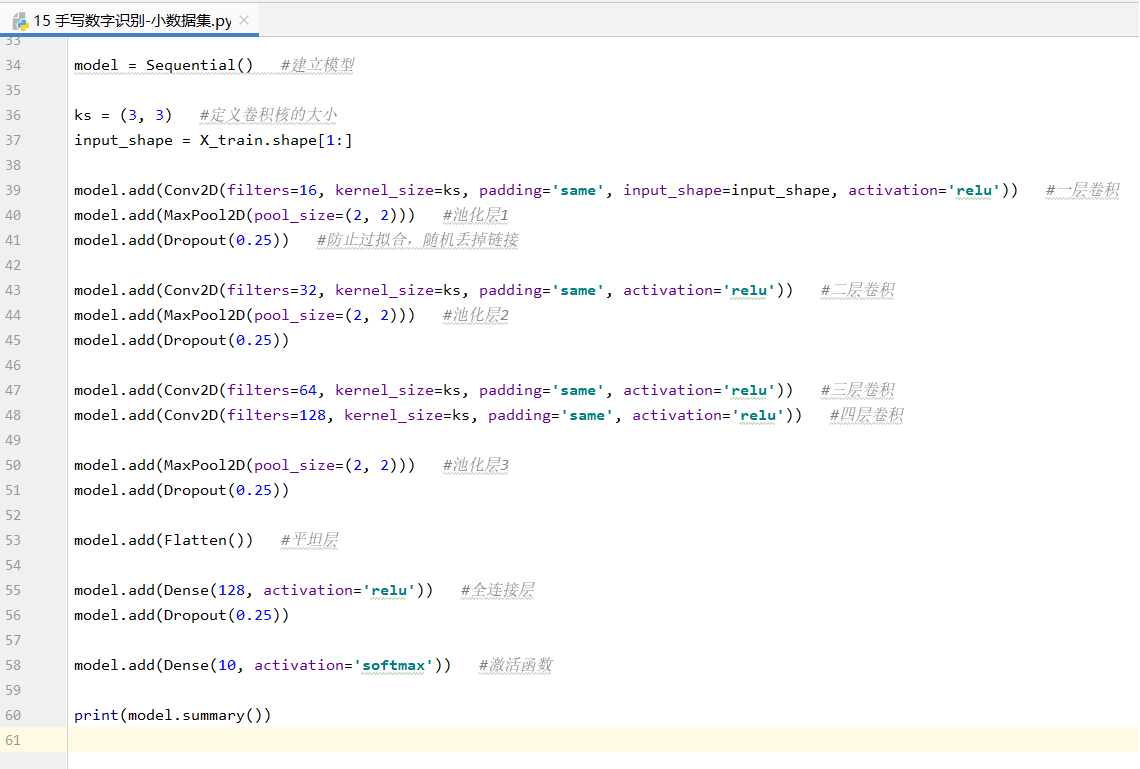This screenshot has width=1140, height=769.
Task: Click the comment '#全连接层'
Action: tap(497, 590)
